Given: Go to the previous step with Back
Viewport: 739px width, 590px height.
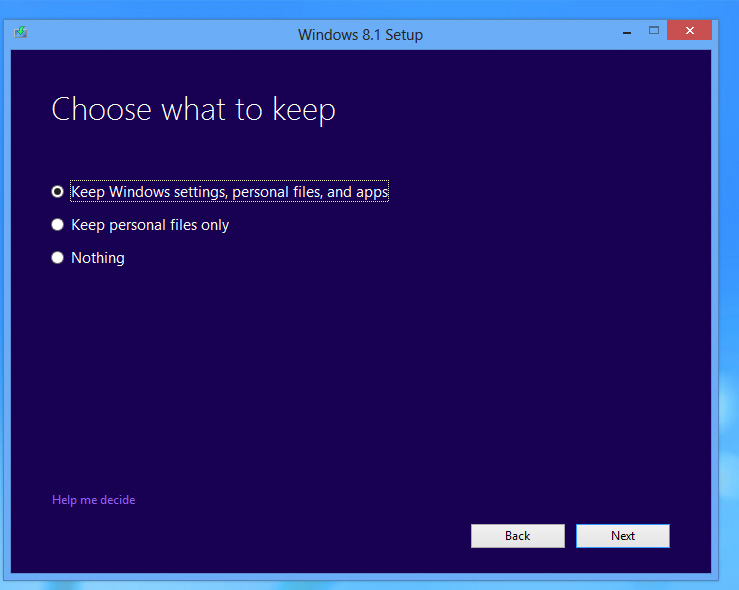Looking at the screenshot, I should click(x=517, y=536).
